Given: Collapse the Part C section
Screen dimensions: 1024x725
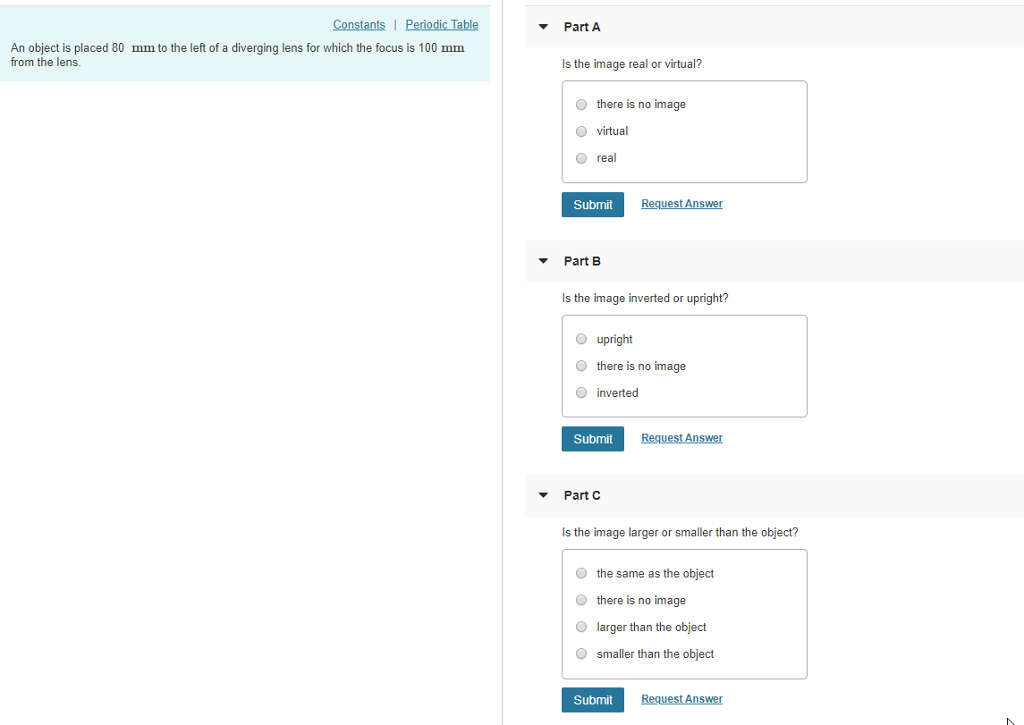Looking at the screenshot, I should 543,495.
